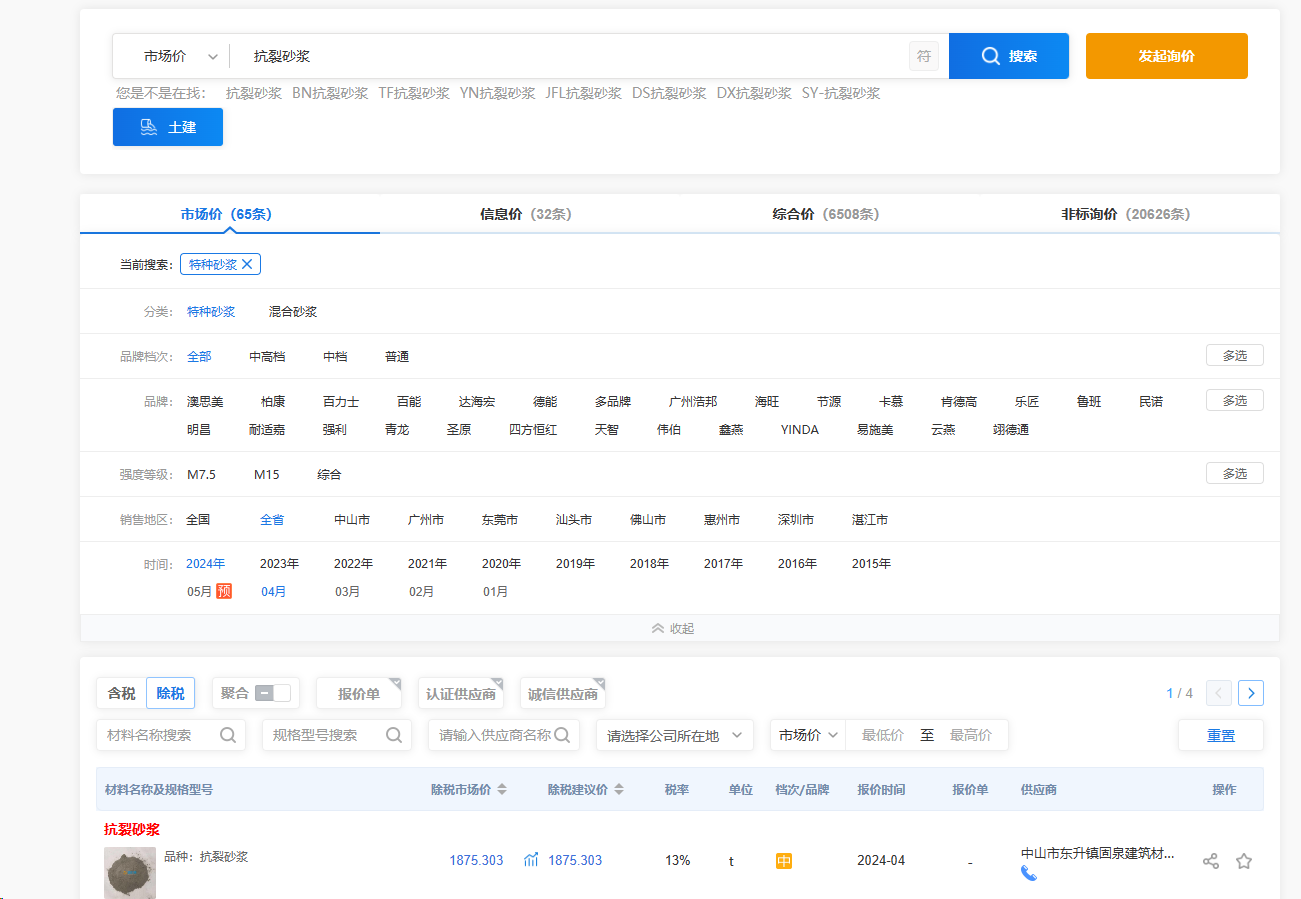The image size is (1301, 899).
Task: Select strength grade M7.5
Action: coord(201,474)
